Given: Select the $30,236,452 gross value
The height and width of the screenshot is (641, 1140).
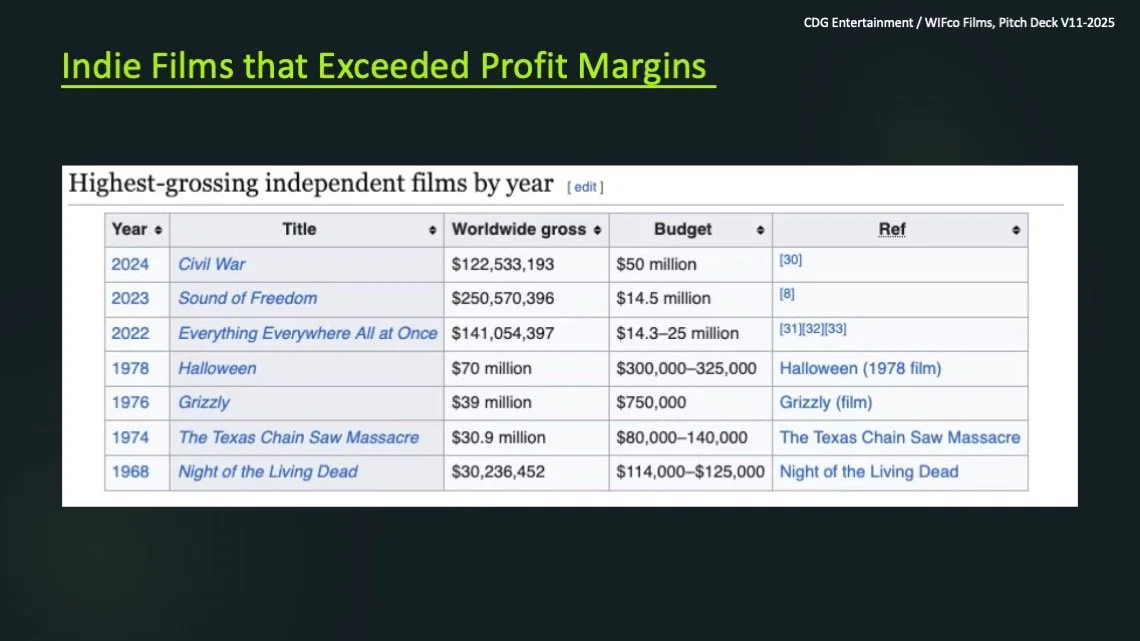Looking at the screenshot, I should point(498,471).
